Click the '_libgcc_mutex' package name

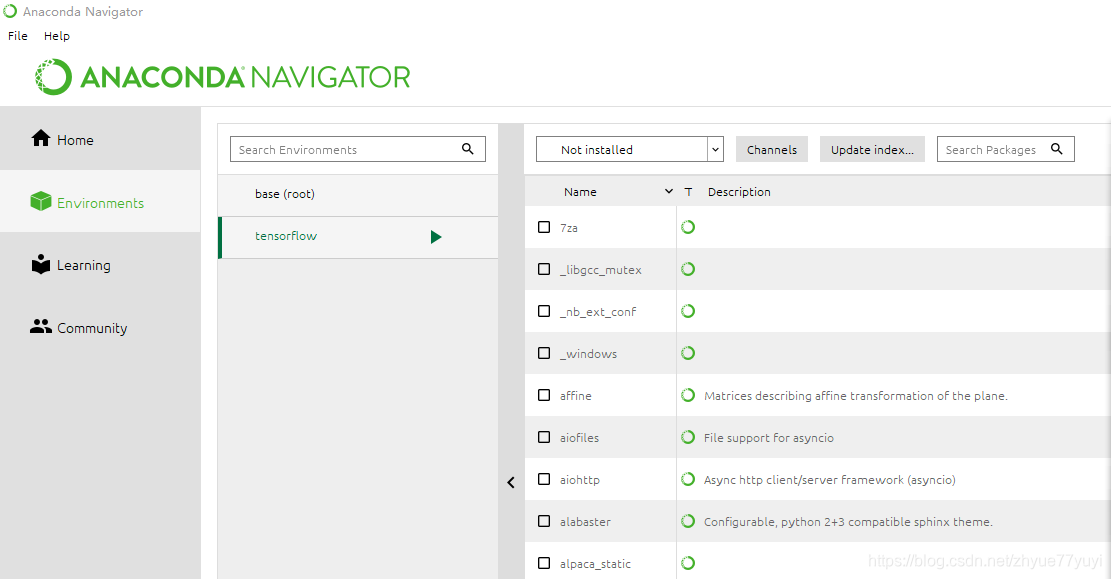coord(601,270)
